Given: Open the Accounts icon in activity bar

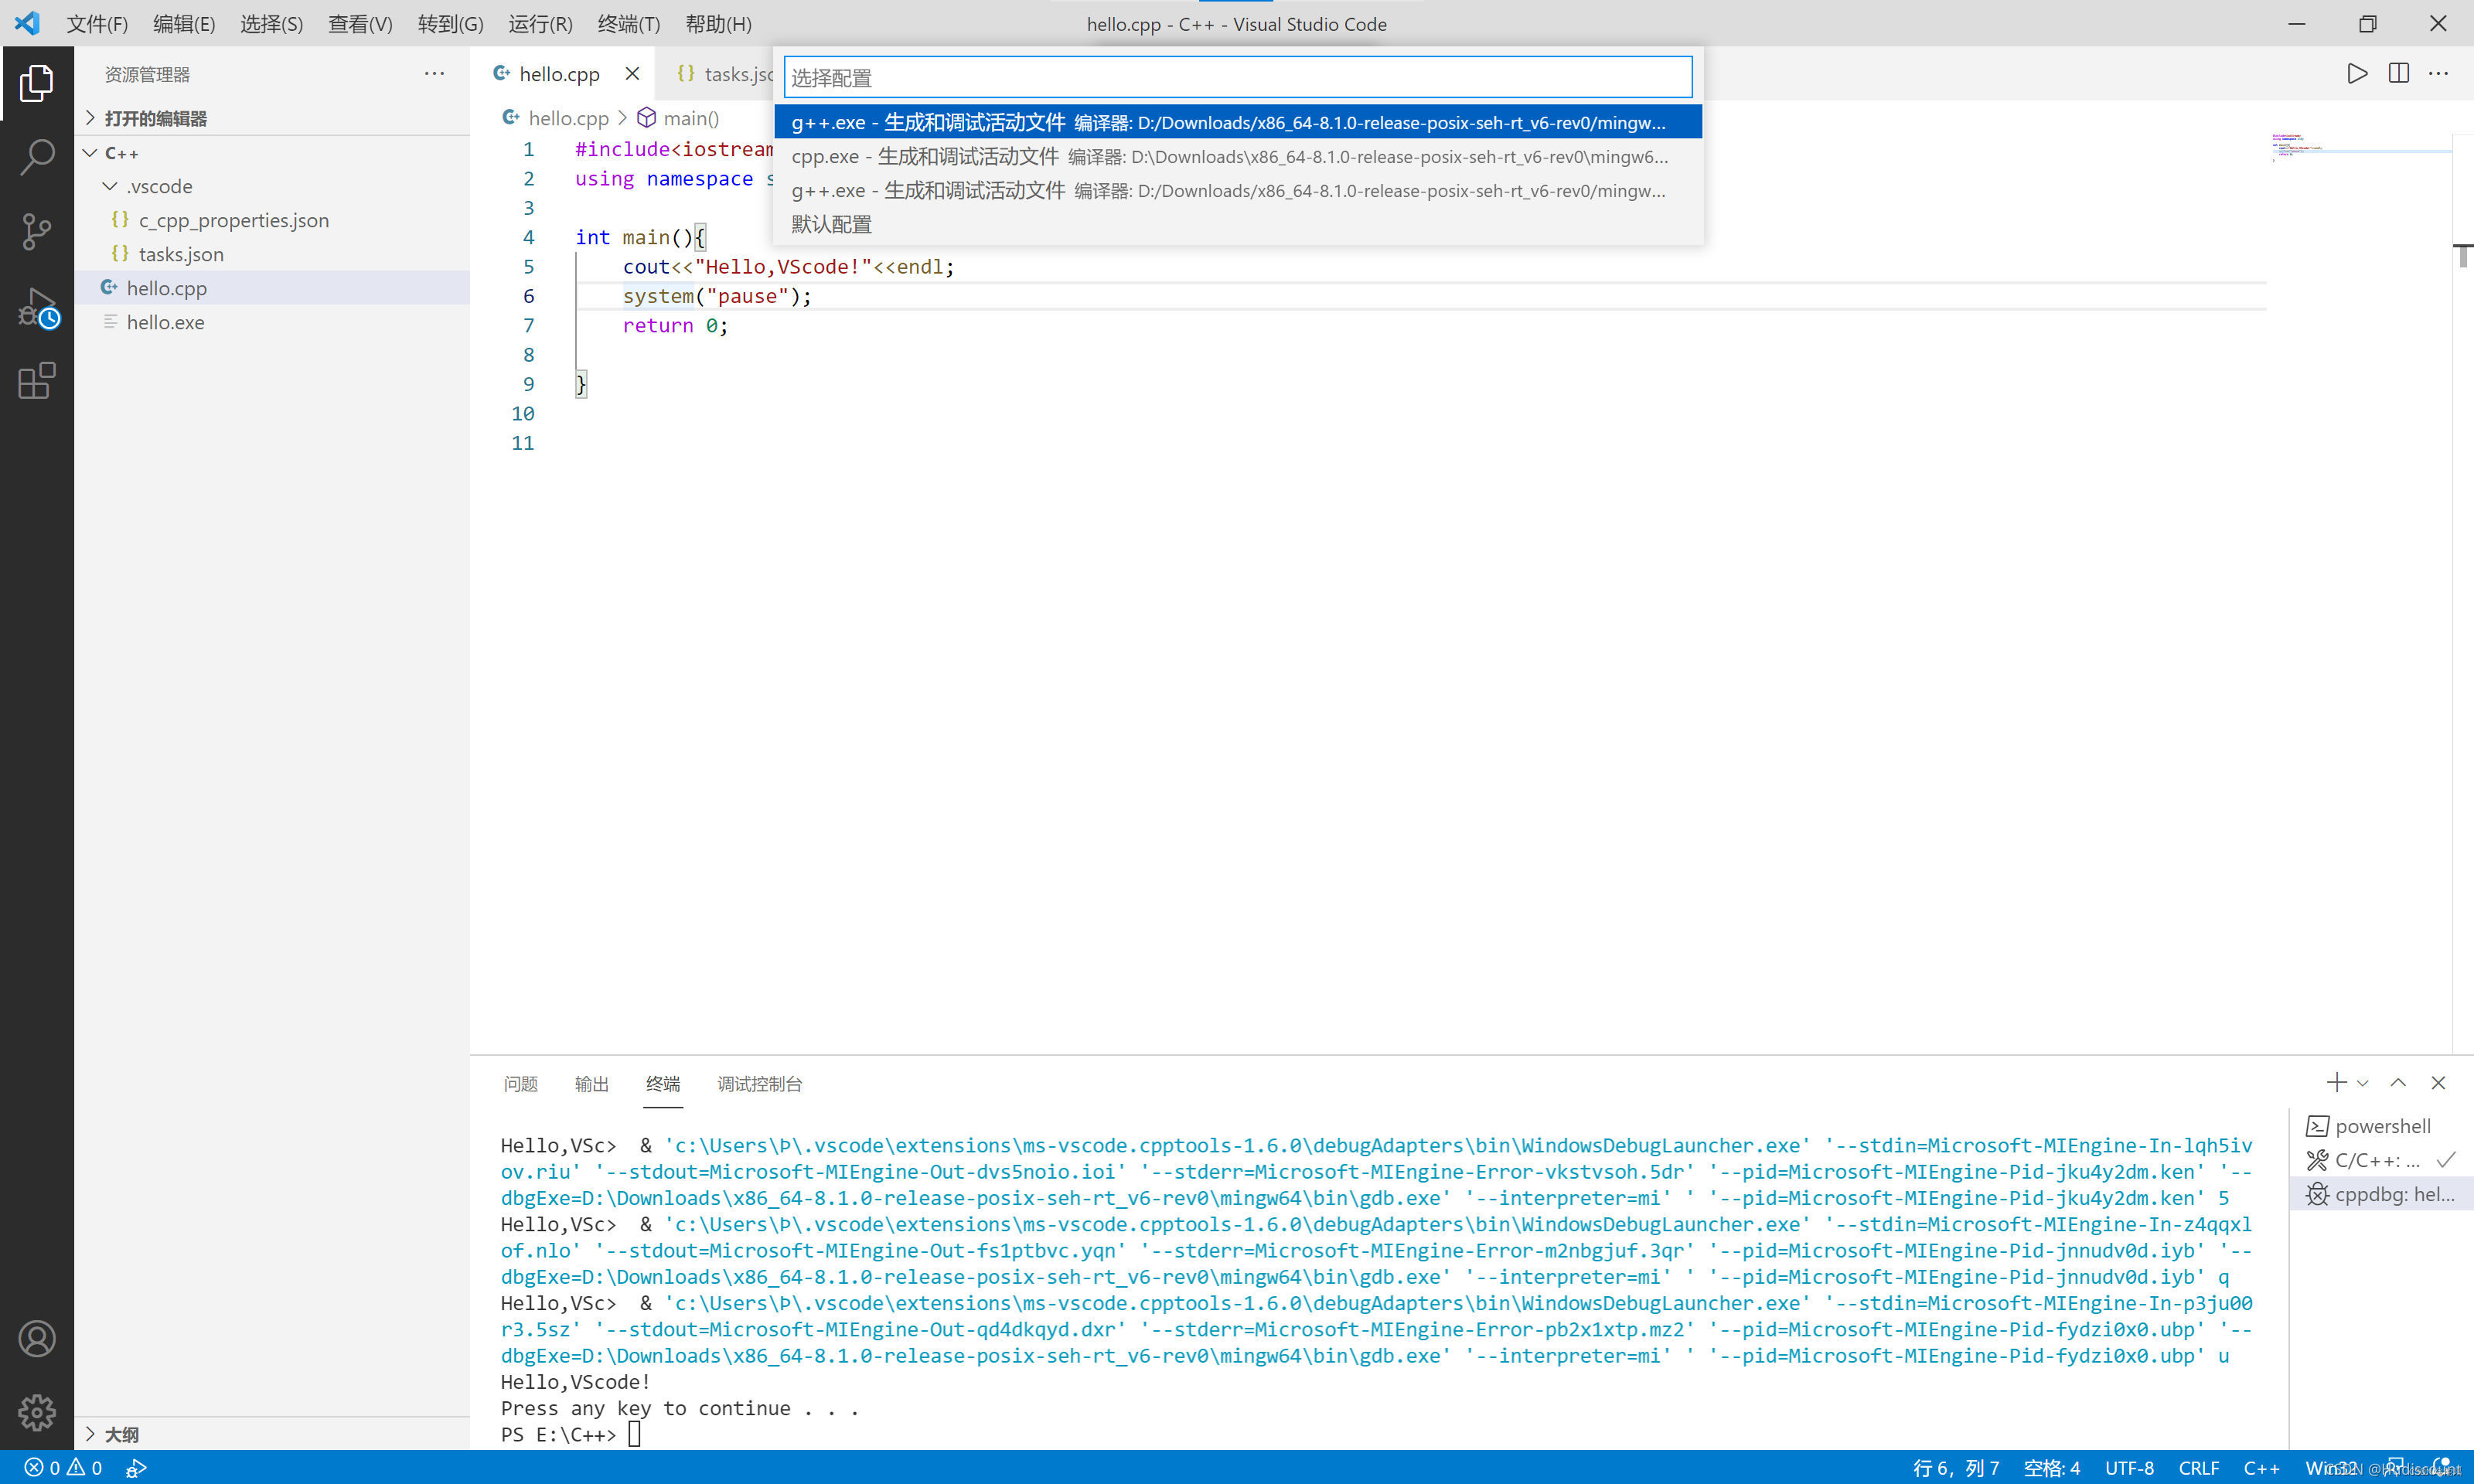Looking at the screenshot, I should click(x=37, y=1338).
